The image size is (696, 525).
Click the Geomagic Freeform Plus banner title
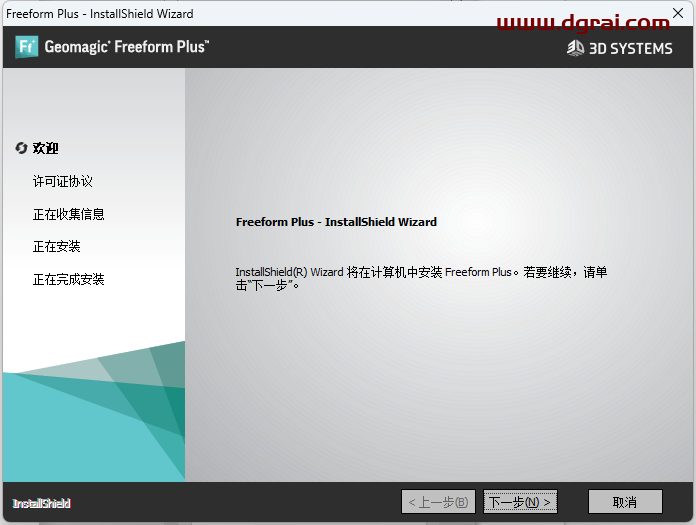click(127, 47)
